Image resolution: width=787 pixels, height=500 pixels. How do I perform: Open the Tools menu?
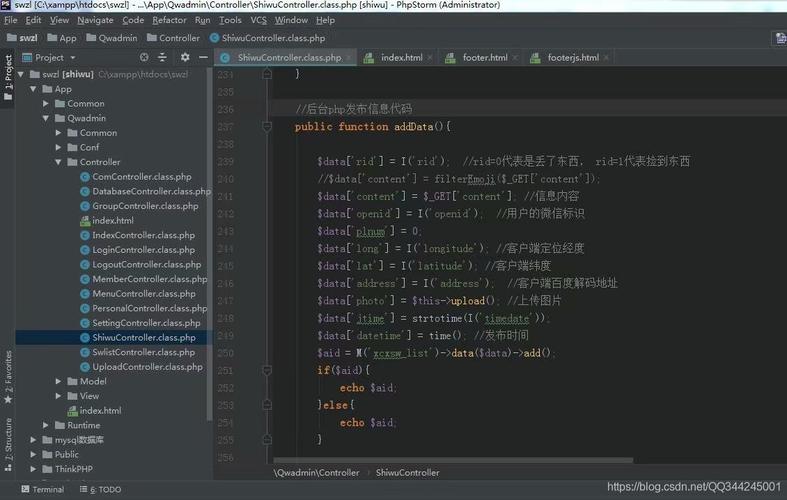click(230, 20)
